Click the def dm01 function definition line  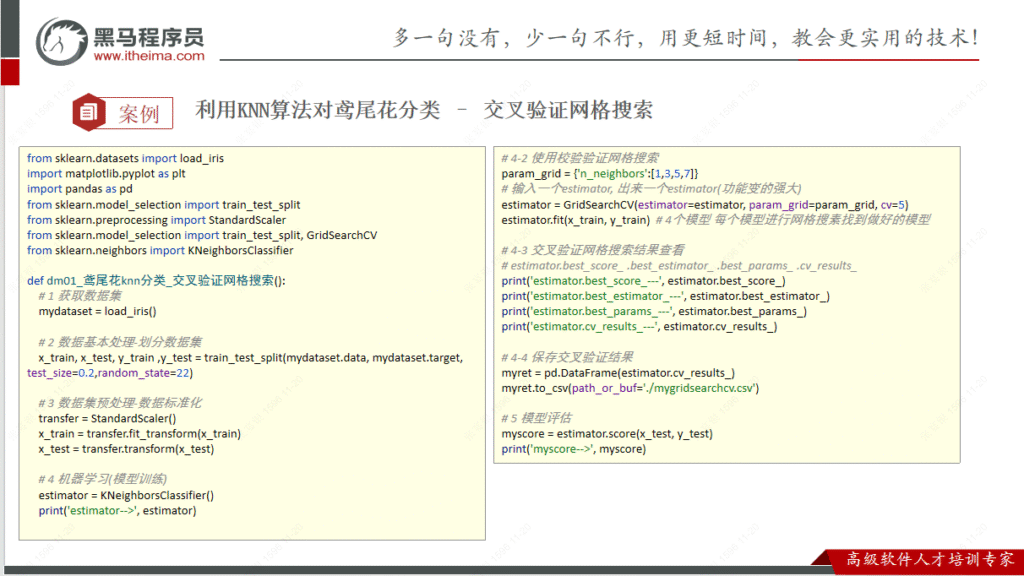pyautogui.click(x=155, y=281)
